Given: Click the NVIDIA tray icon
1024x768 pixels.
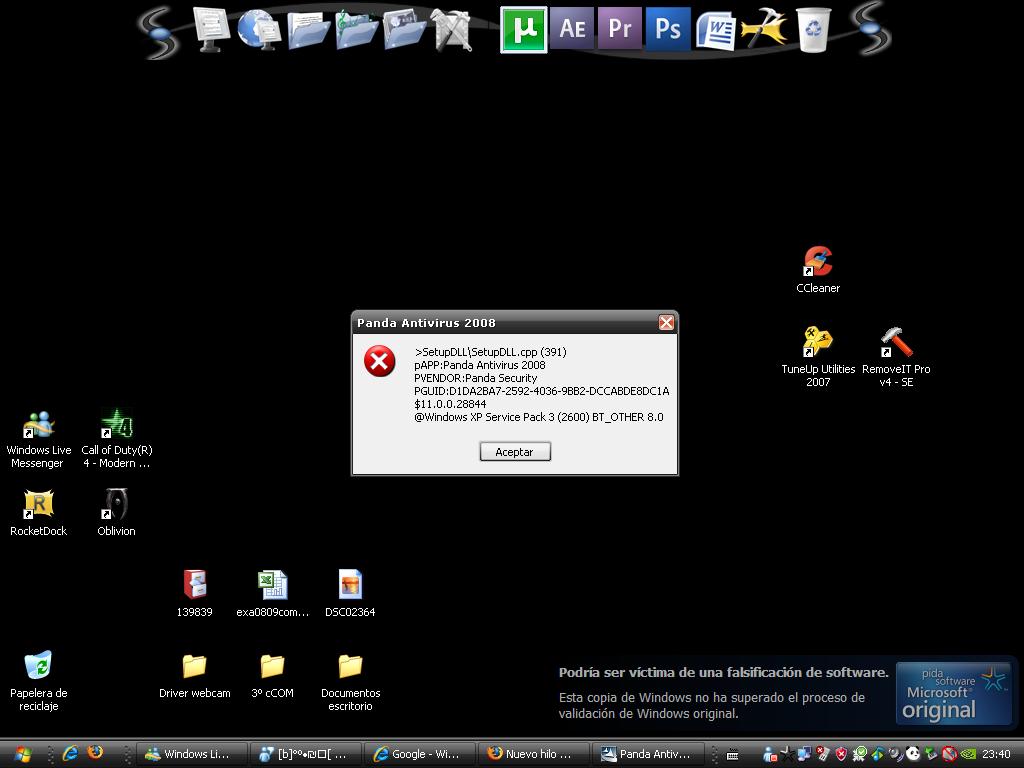Looking at the screenshot, I should click(x=968, y=754).
